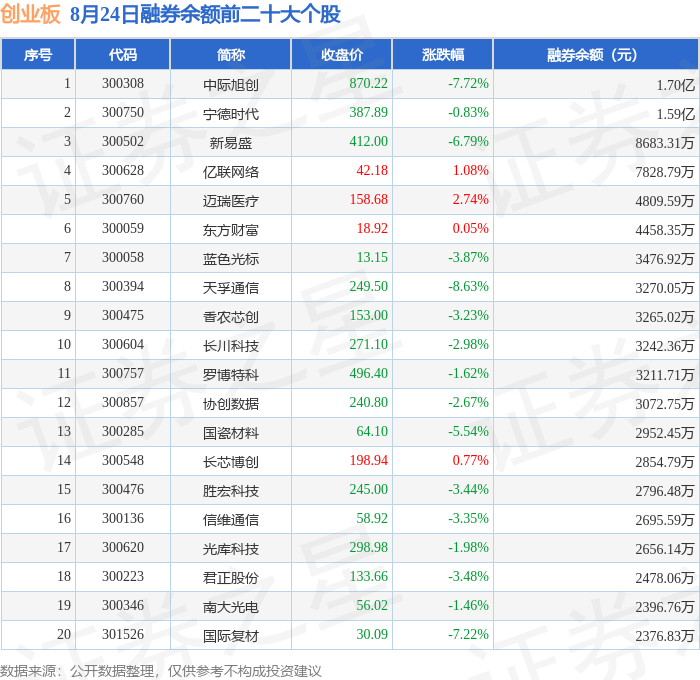This screenshot has height=680, width=700.
Task: Click stock name 亿联网络
Action: [x=231, y=172]
